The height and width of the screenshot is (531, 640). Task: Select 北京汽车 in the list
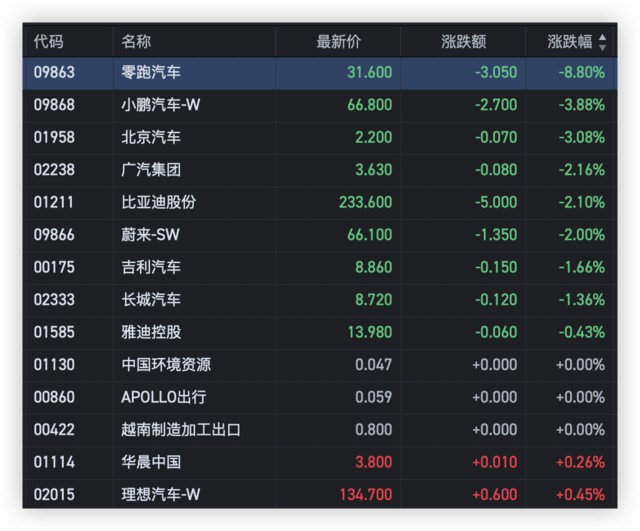click(151, 137)
